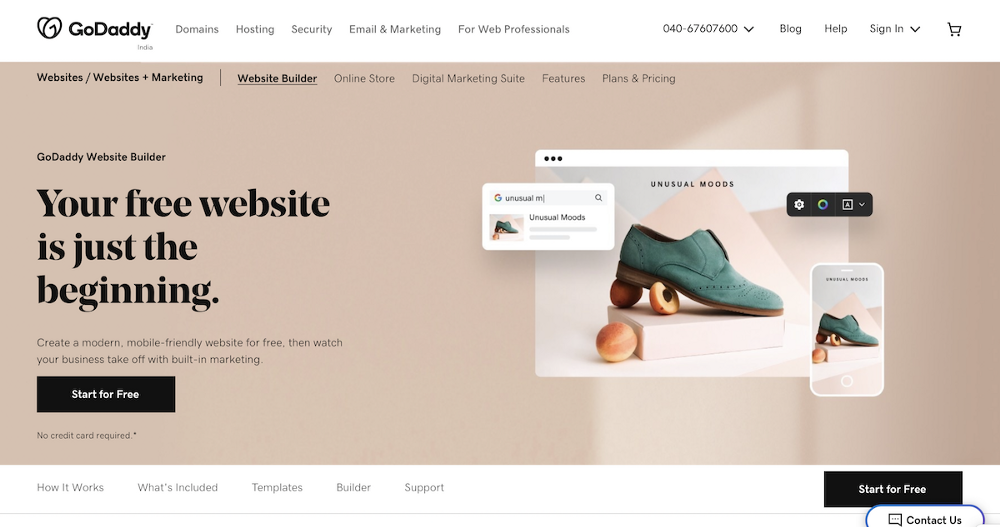Go to Plans & Pricing tab

click(638, 78)
